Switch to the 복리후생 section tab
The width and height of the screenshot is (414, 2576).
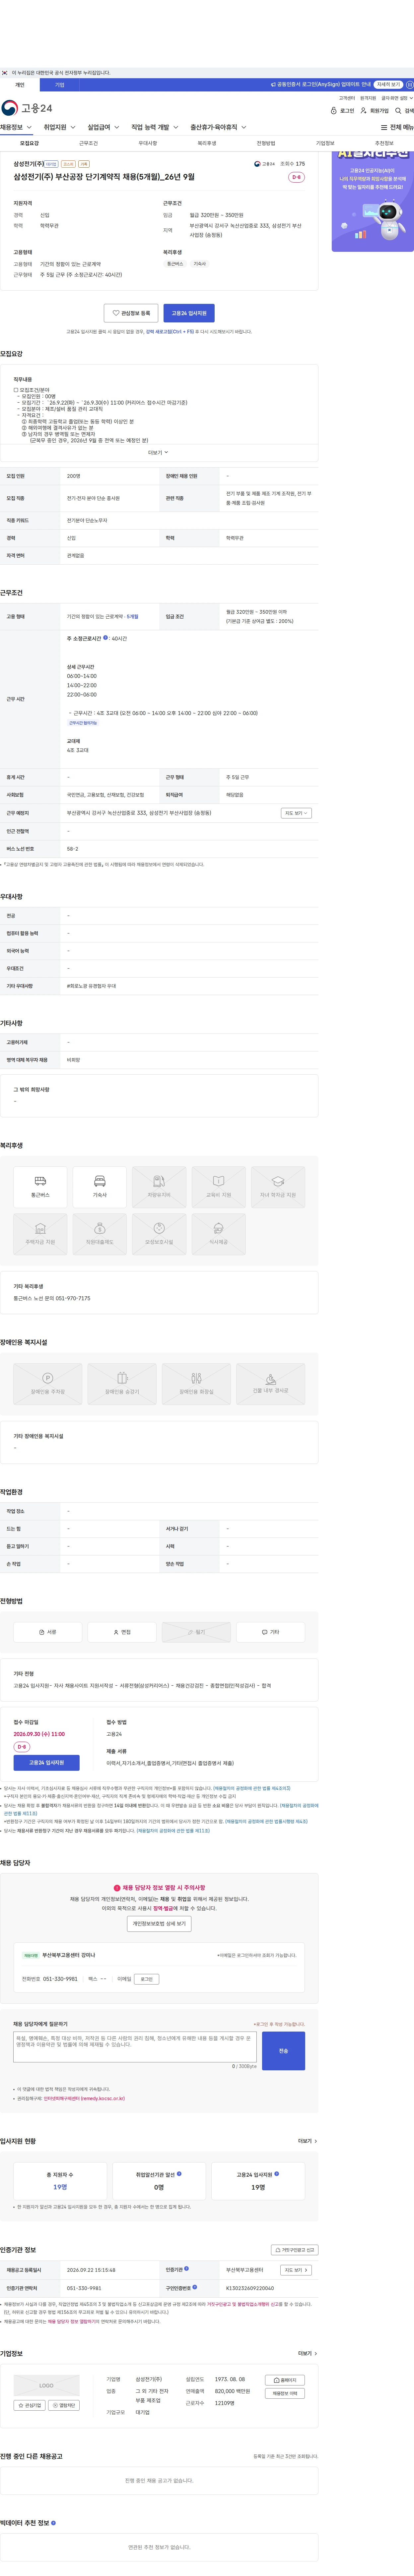207,143
